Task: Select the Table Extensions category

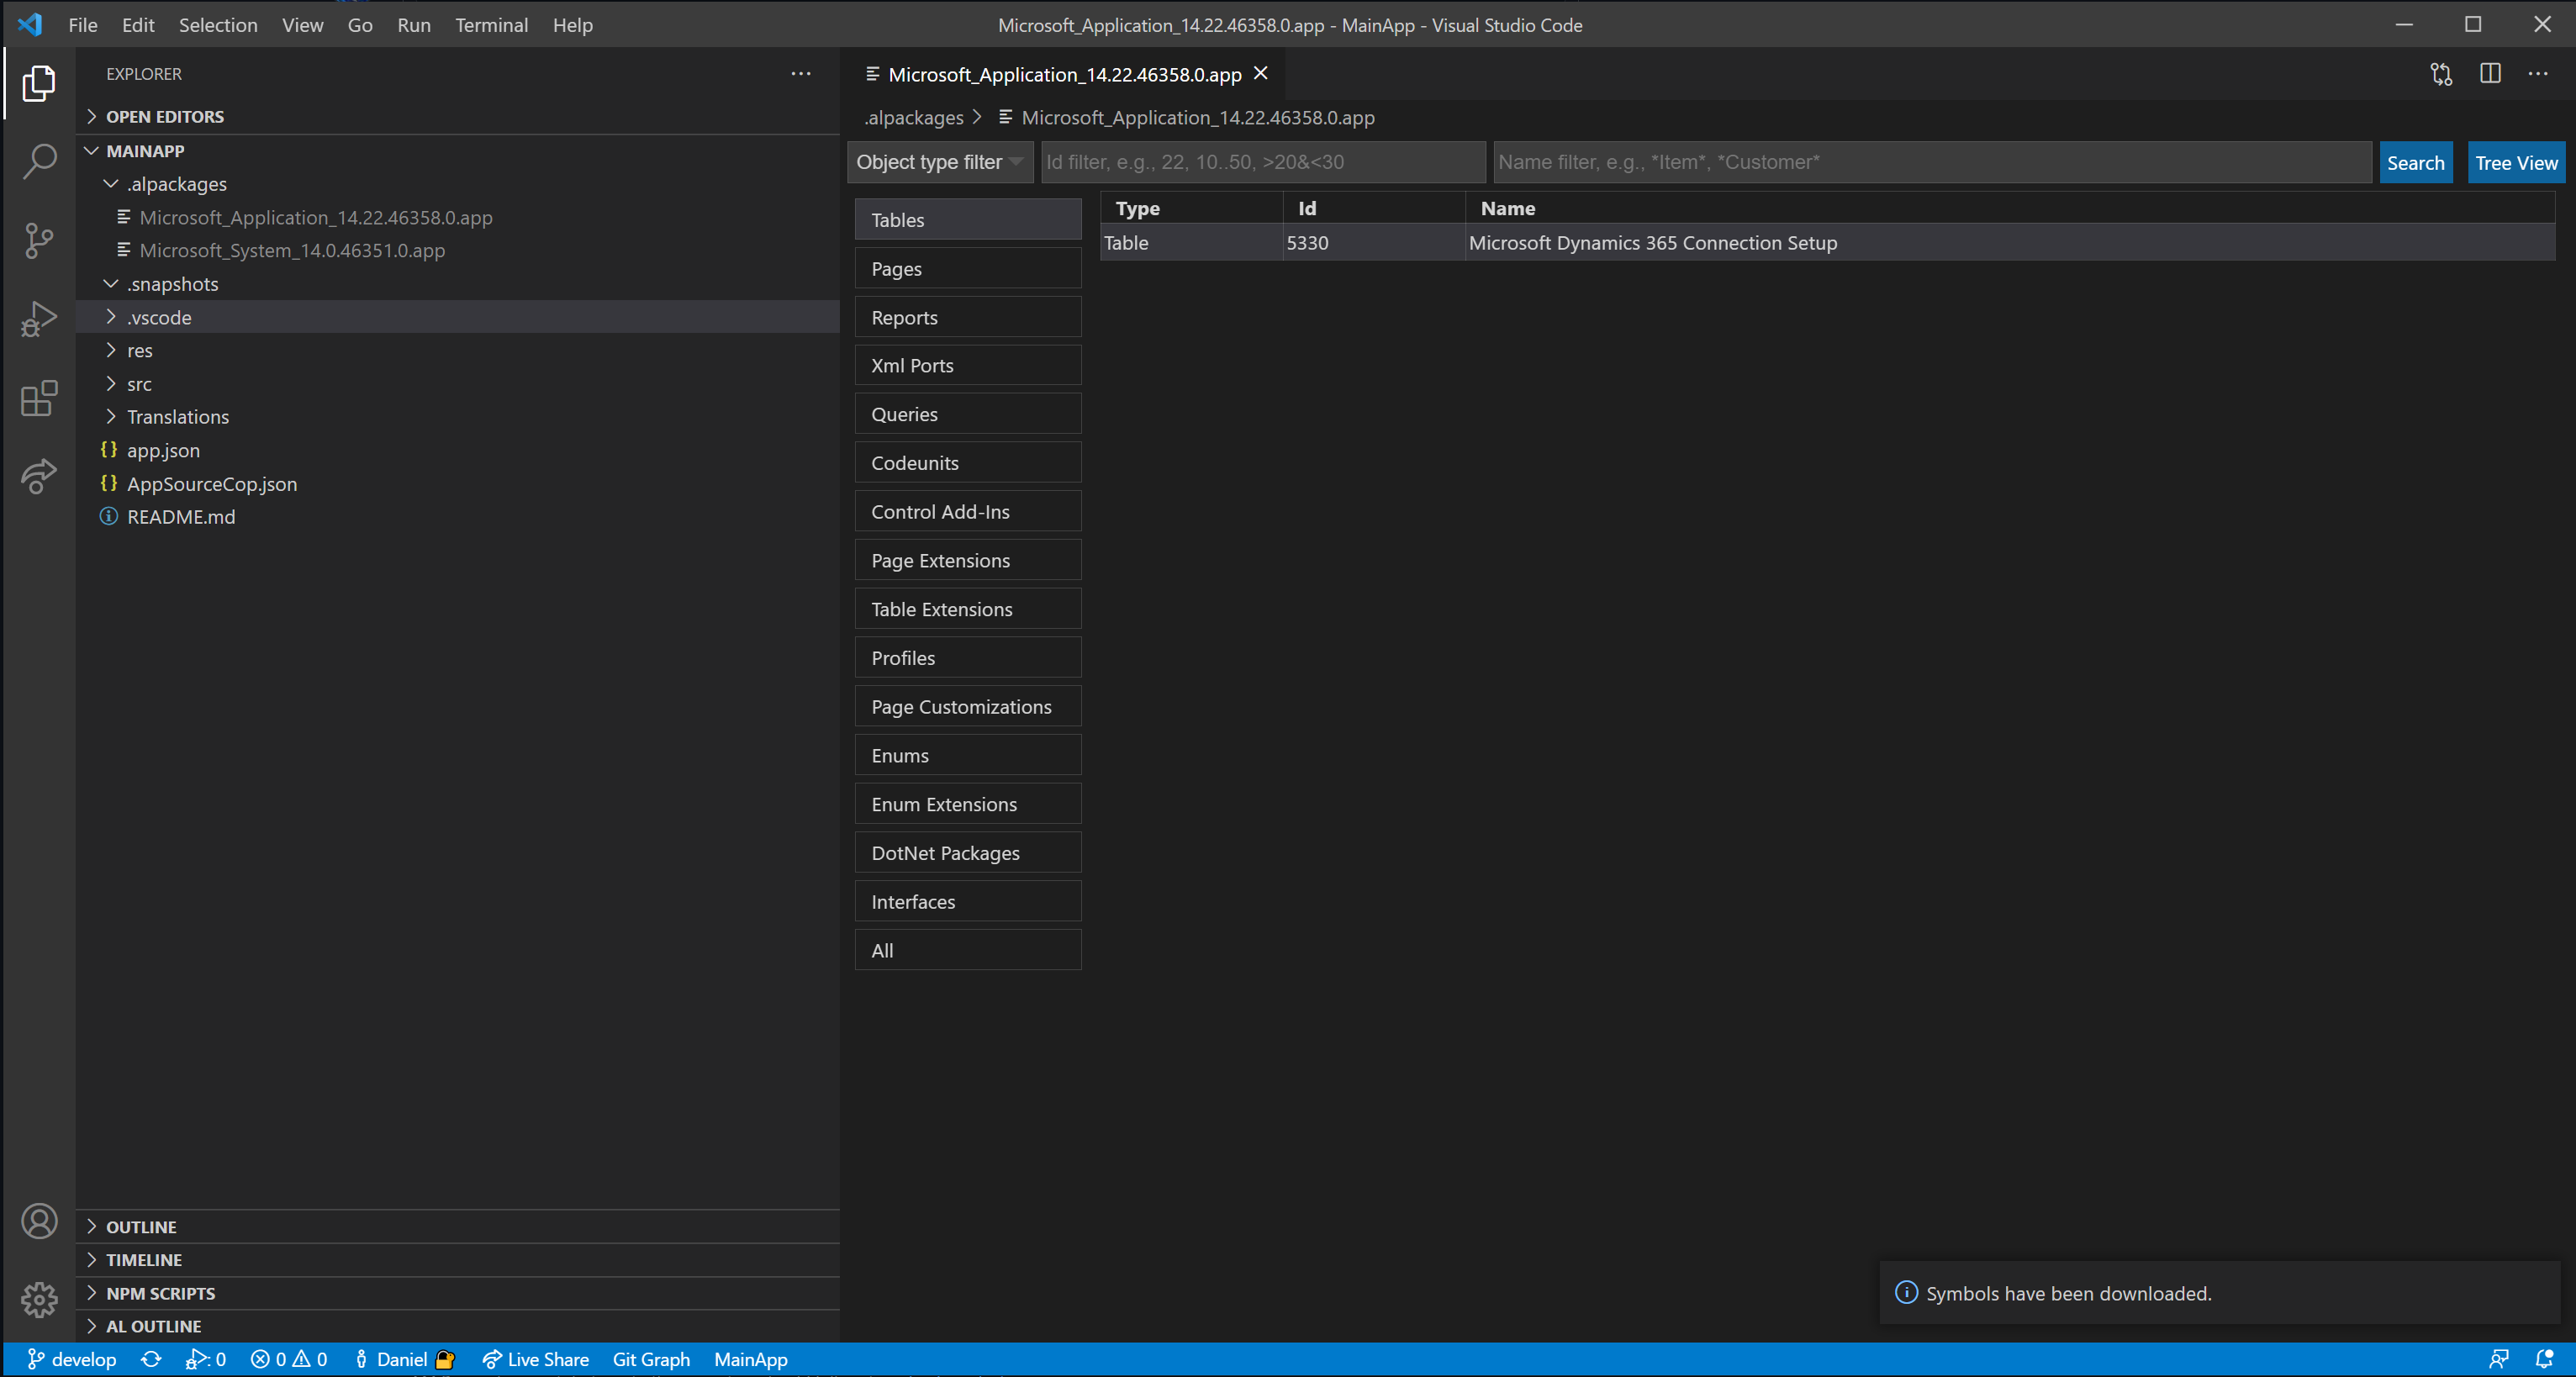Action: 966,608
